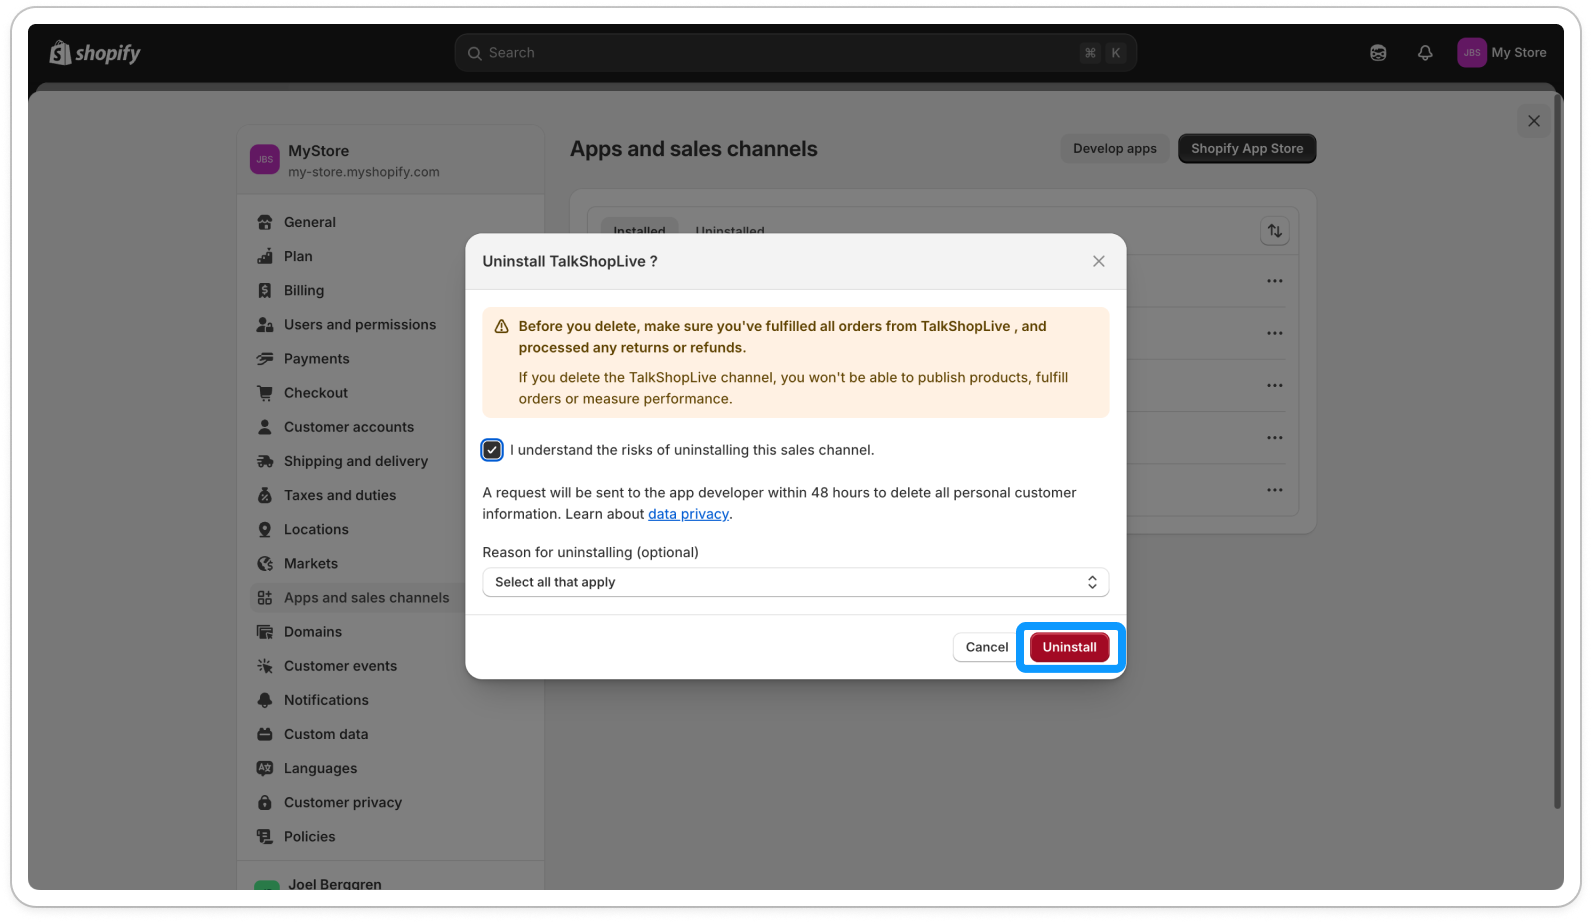Switch to the Installed tab
Screen dimensions: 1592x922
[x=639, y=229]
